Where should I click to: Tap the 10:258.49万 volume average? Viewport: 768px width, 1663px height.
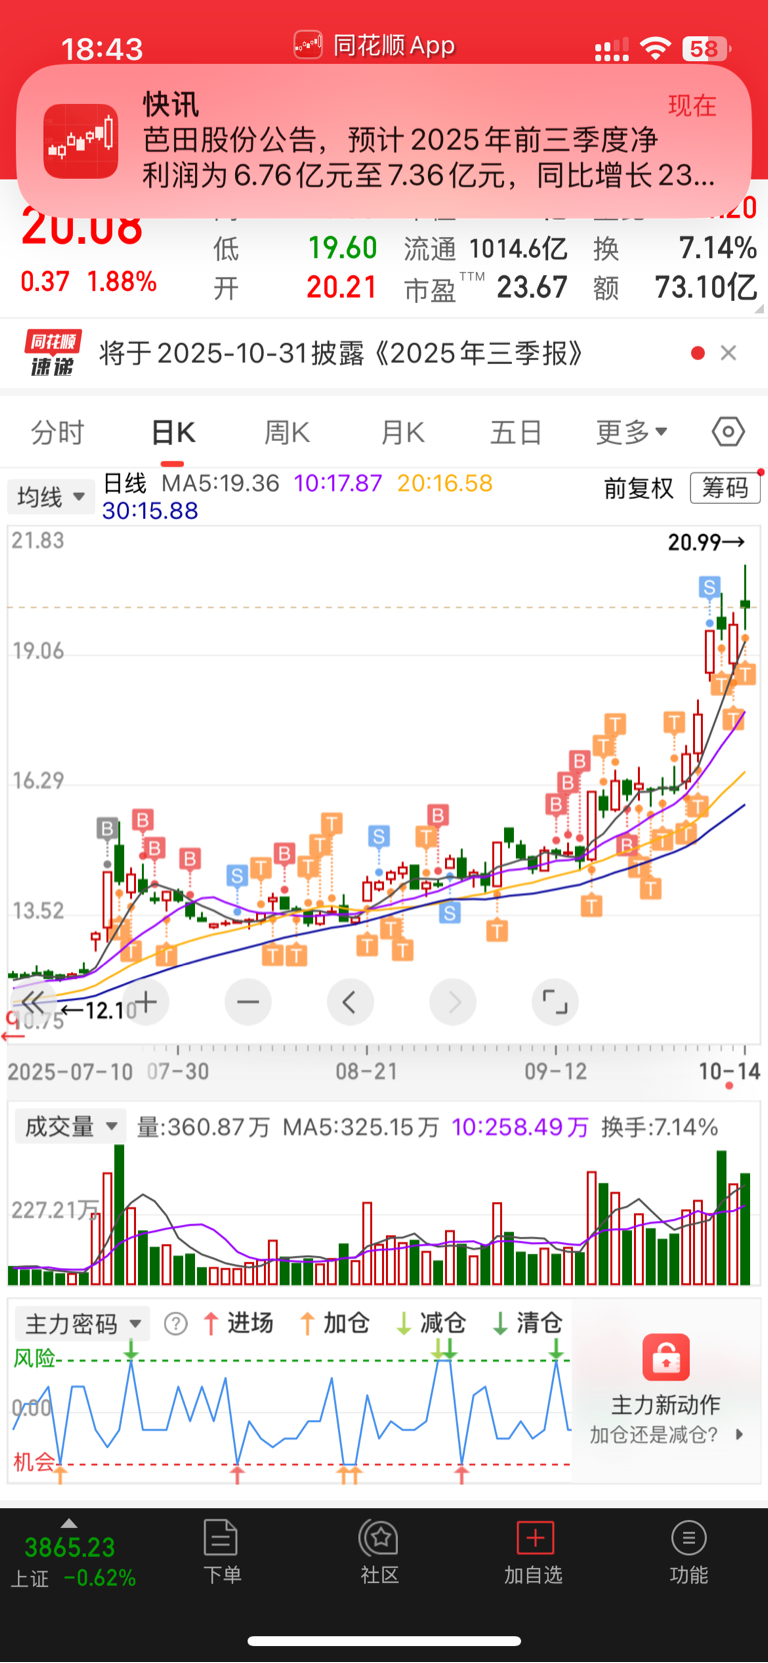pyautogui.click(x=520, y=1128)
